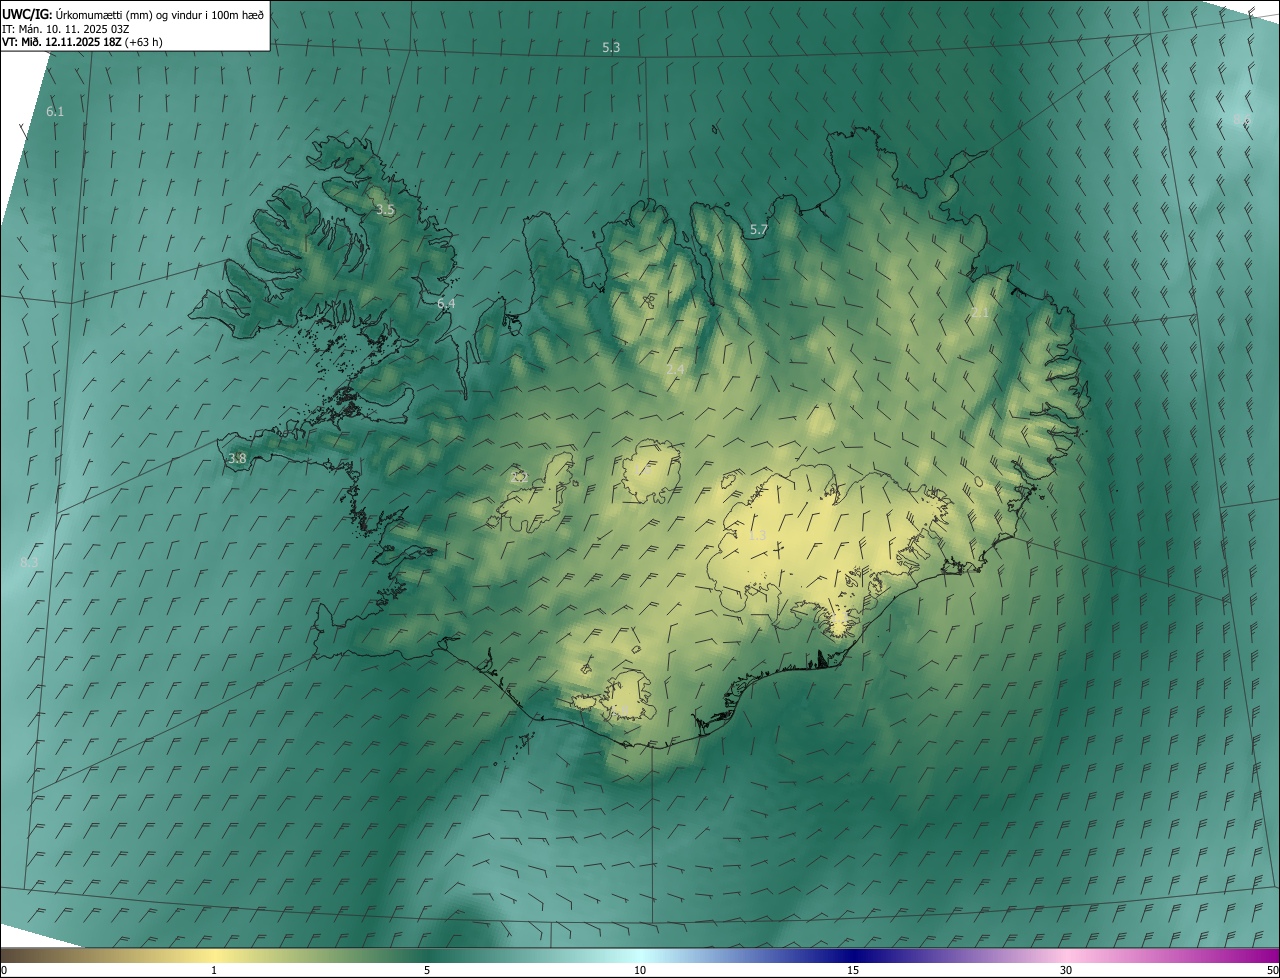Click the 'IT: Mán. 10. 11. 2025 03Z' line
Image resolution: width=1280 pixels, height=978 pixels.
point(66,29)
